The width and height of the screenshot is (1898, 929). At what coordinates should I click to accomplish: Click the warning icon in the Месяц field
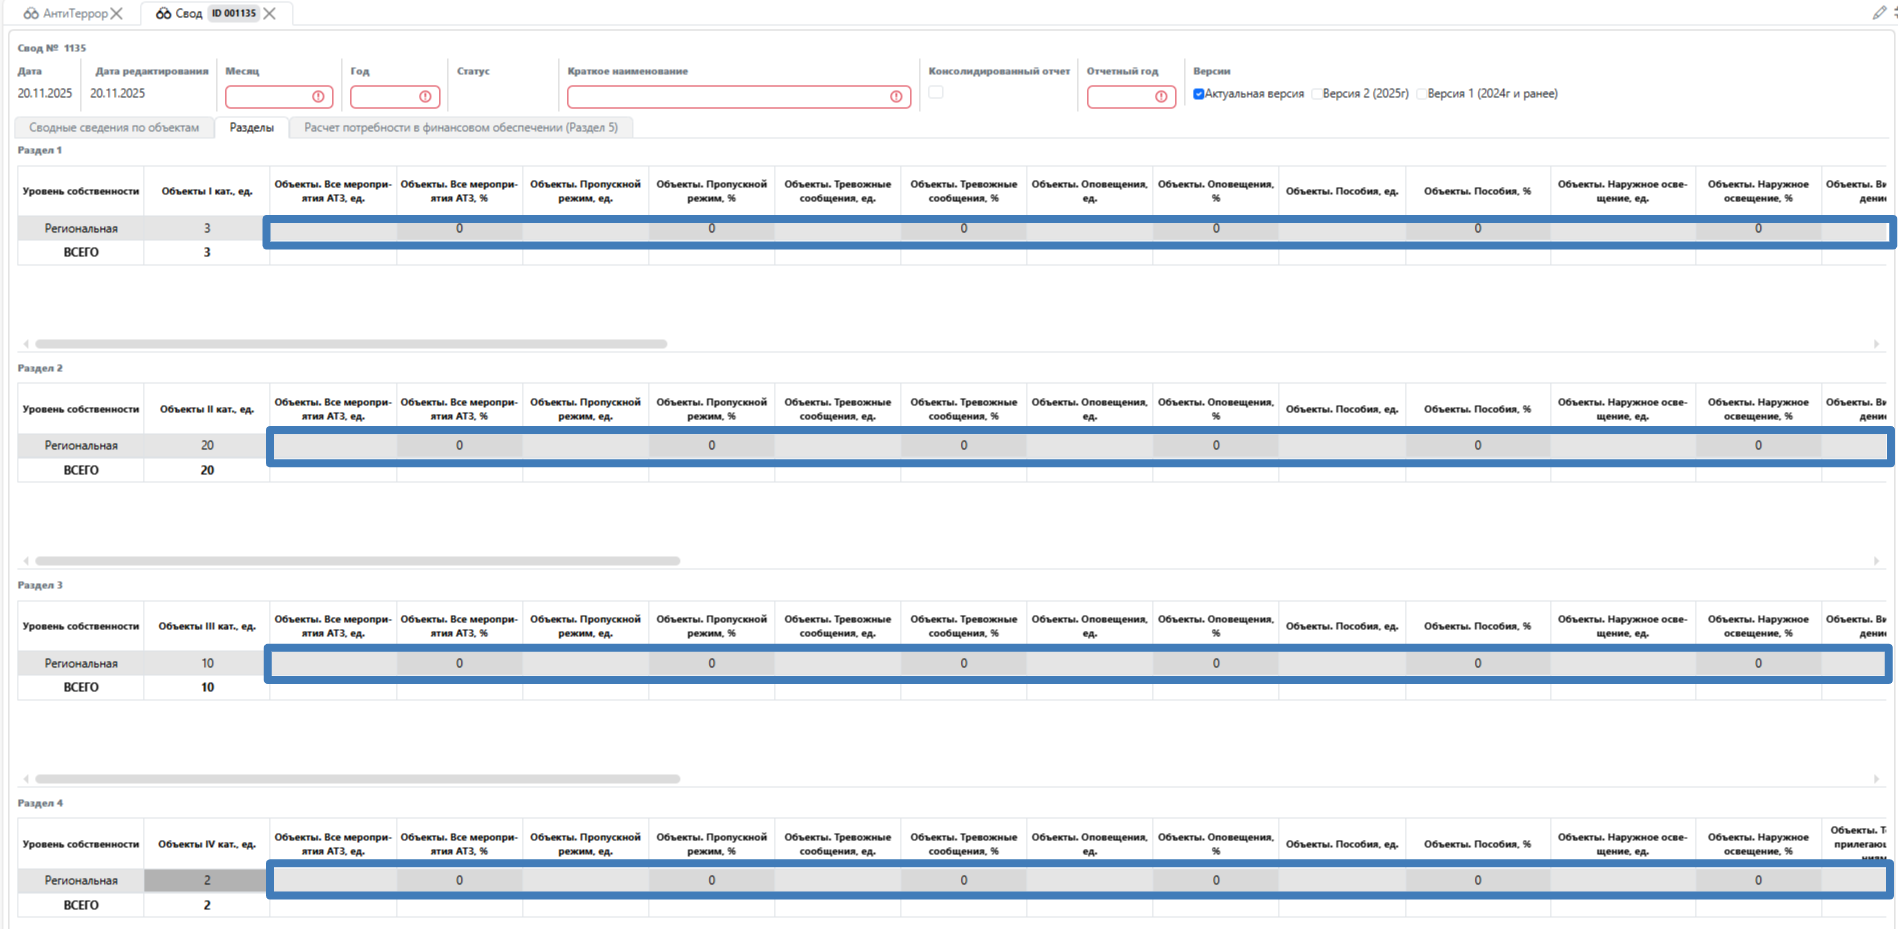318,97
